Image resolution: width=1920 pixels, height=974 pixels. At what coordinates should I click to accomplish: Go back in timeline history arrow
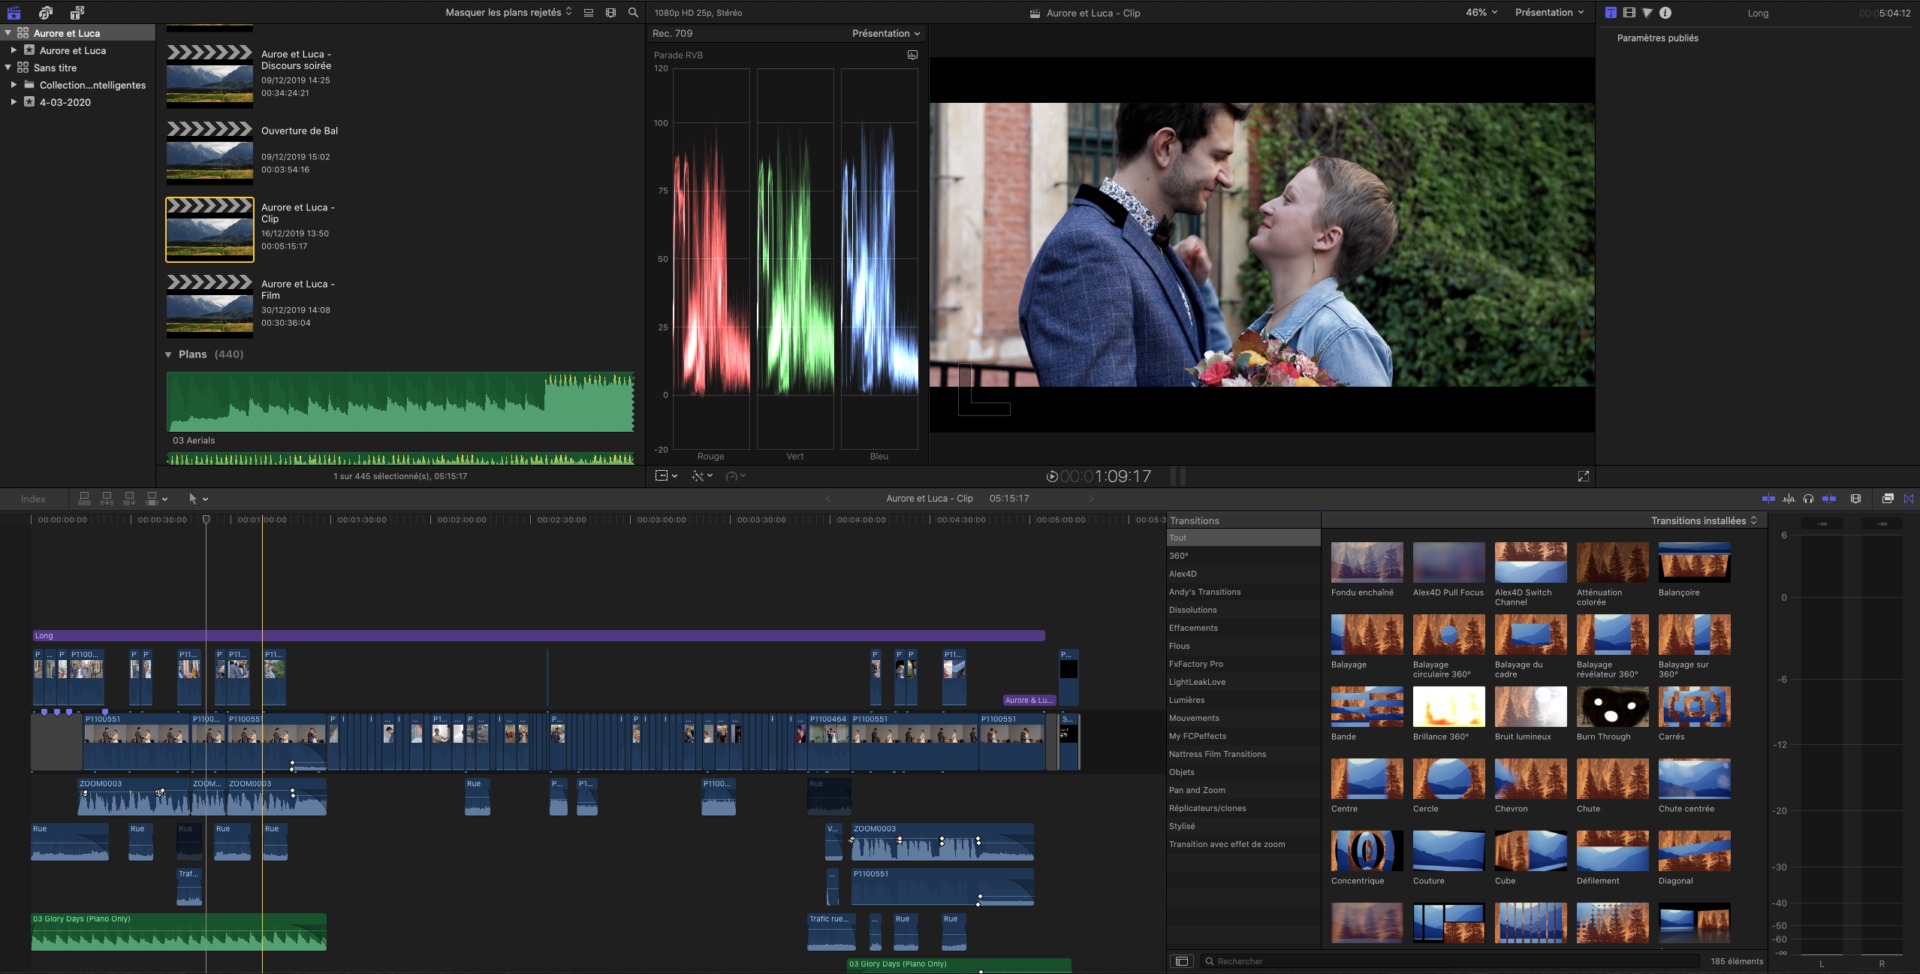[828, 498]
